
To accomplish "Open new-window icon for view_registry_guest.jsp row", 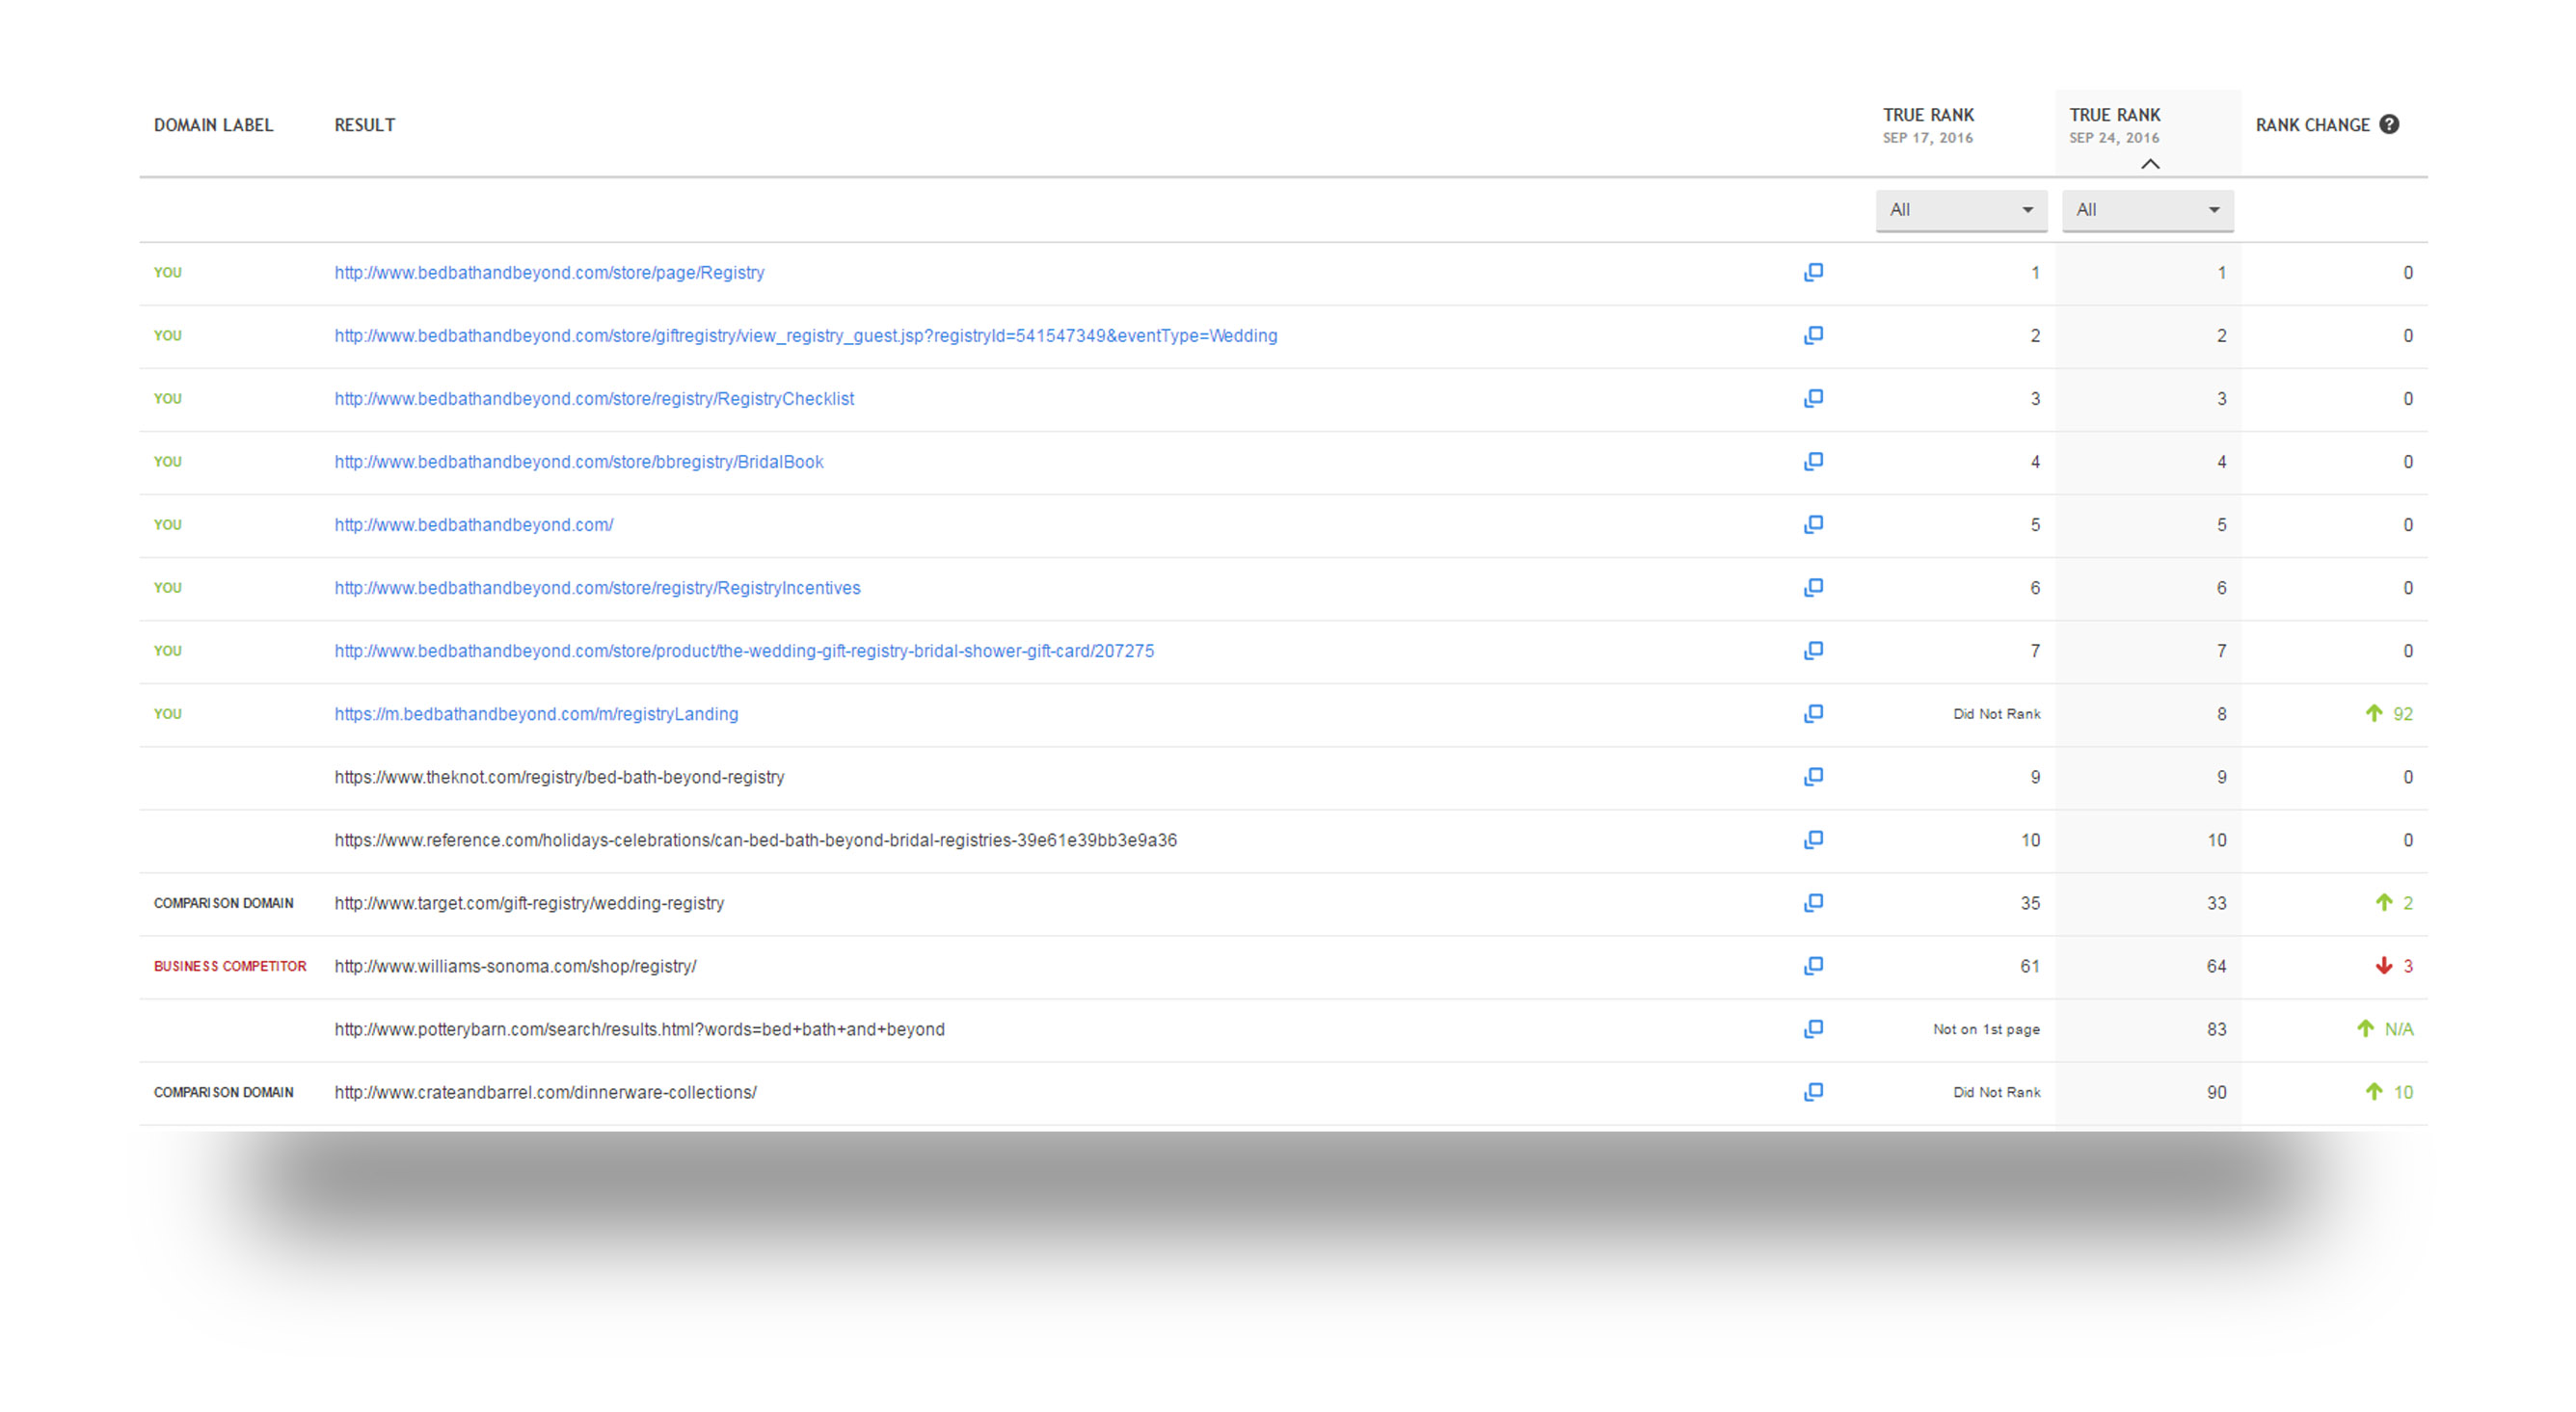I will coord(1813,335).
